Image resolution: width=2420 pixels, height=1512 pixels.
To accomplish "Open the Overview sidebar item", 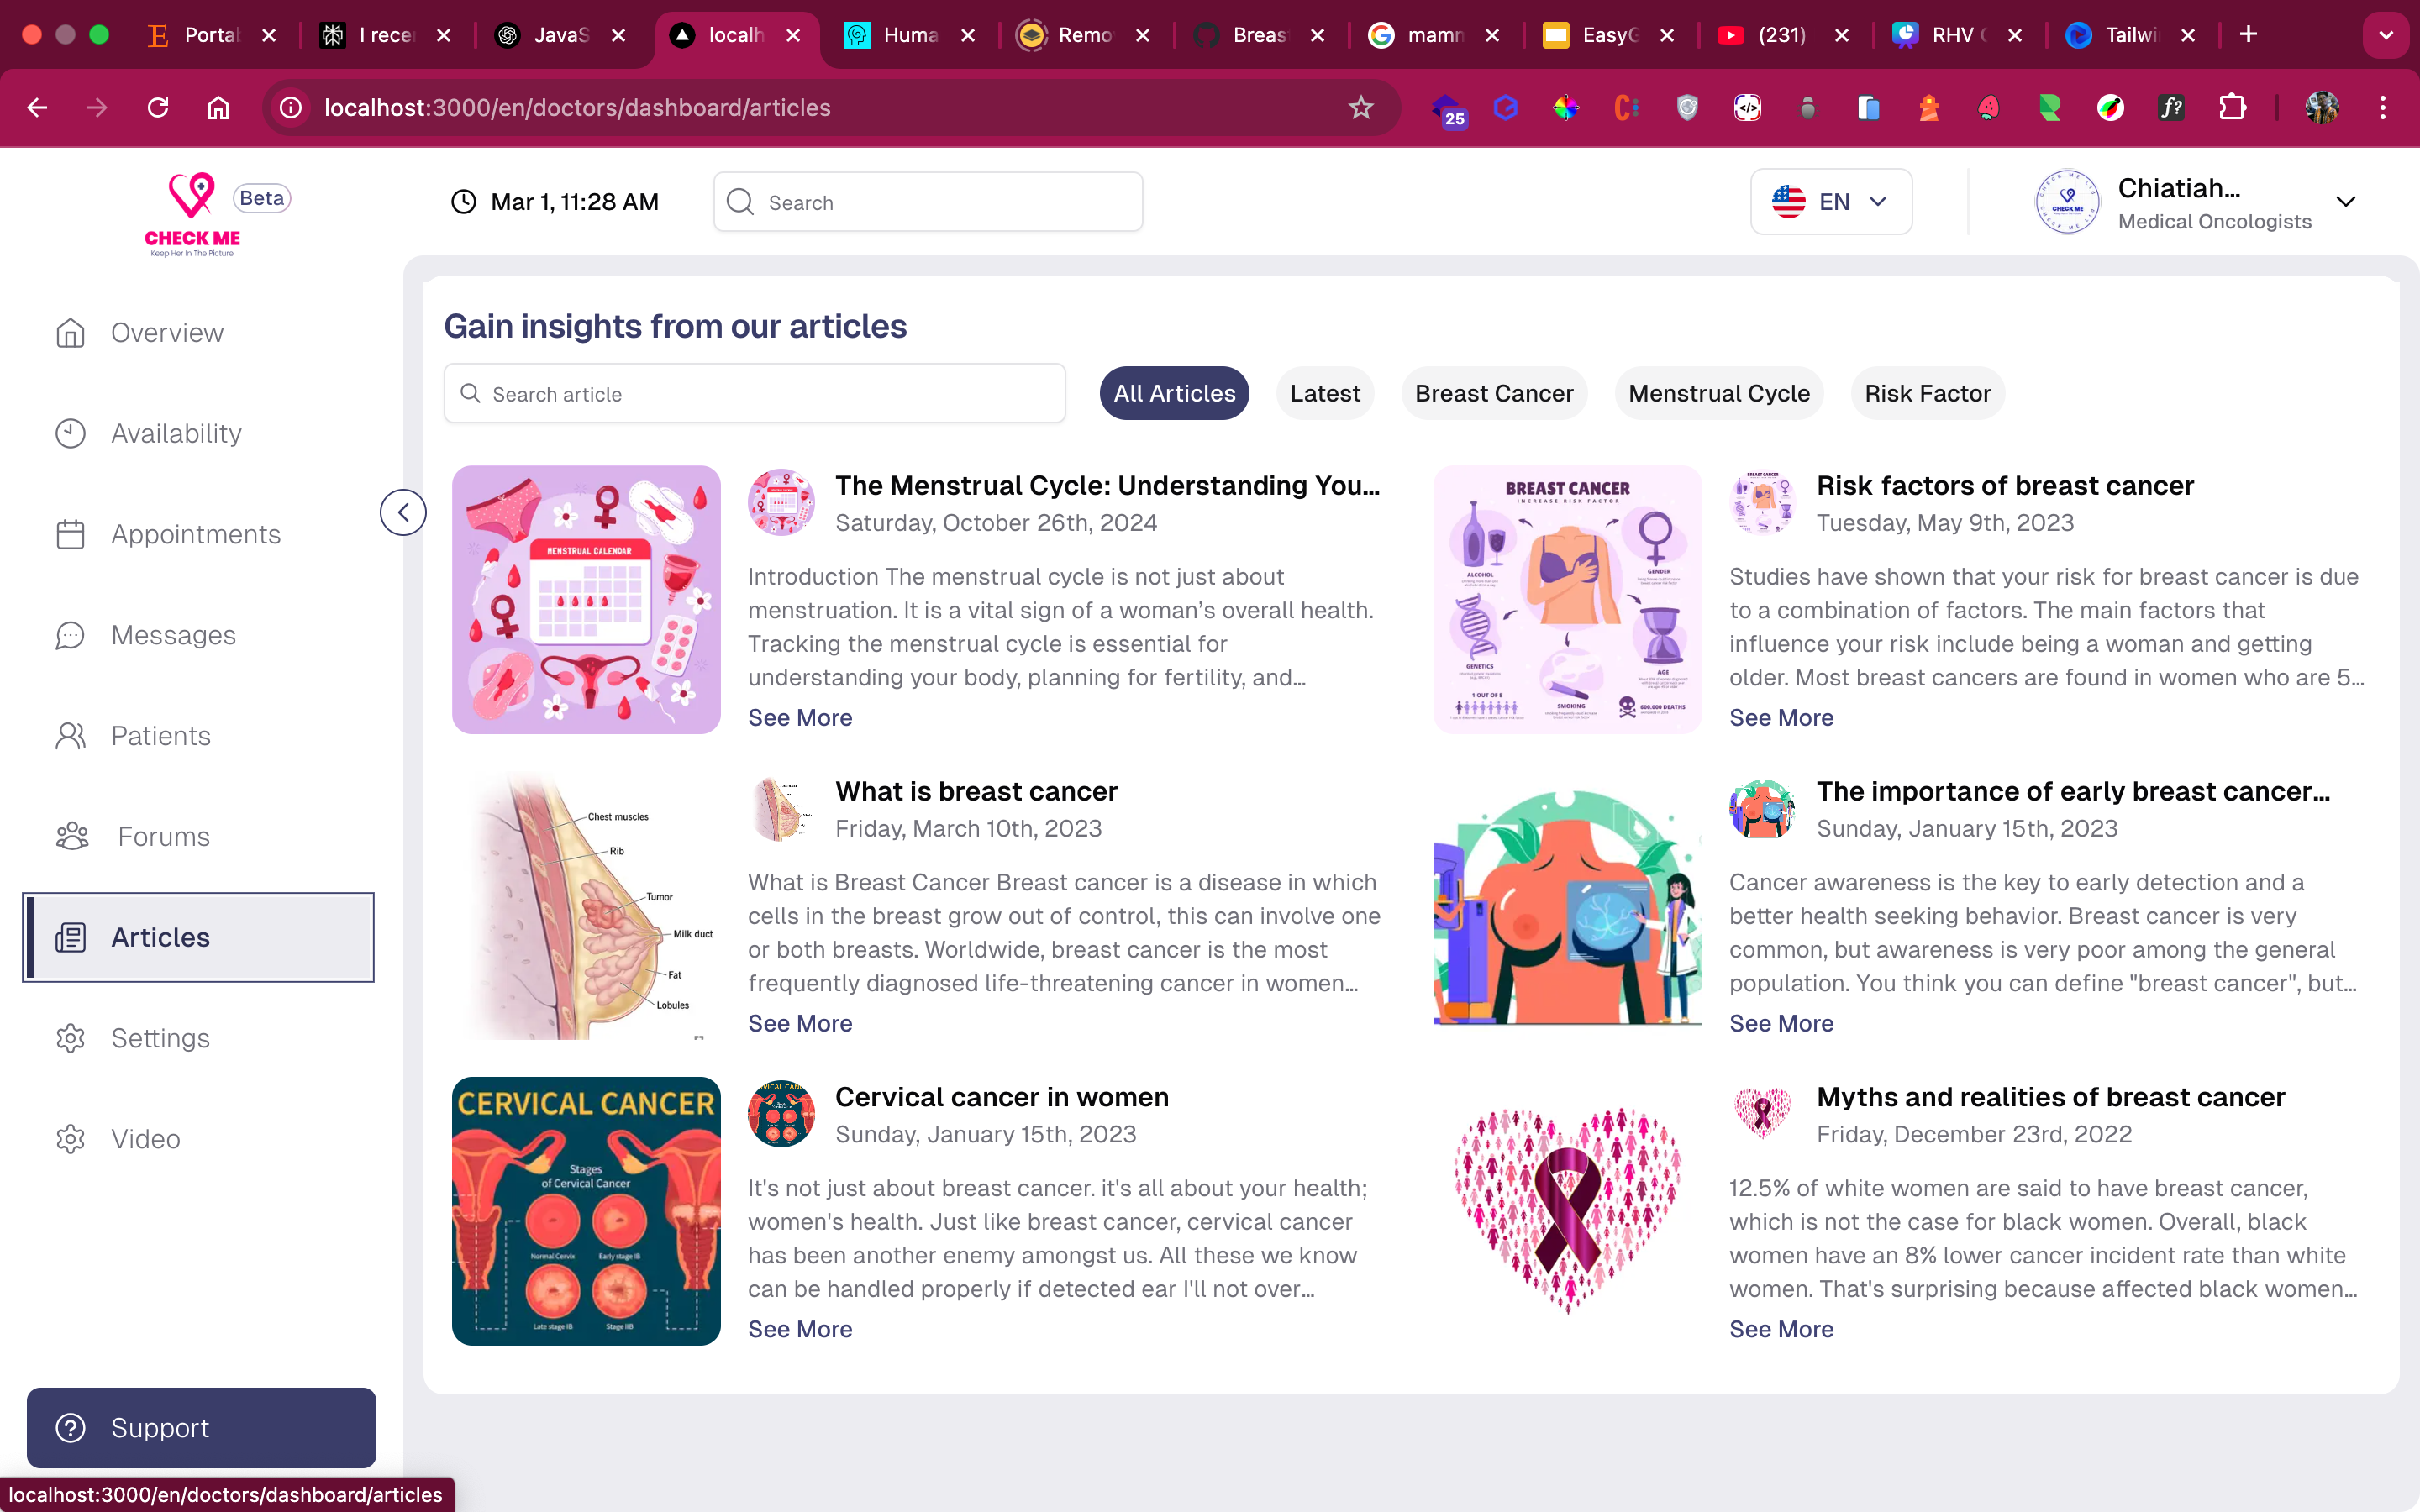I will point(166,333).
